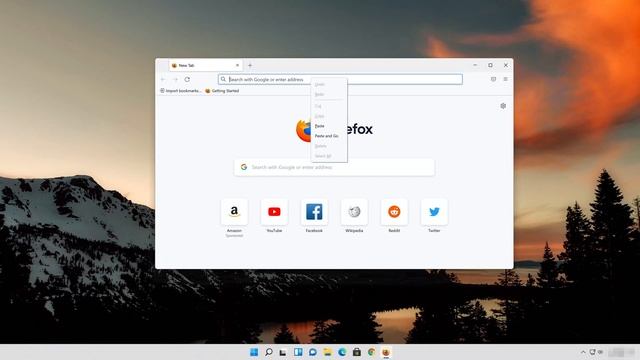
Task: Open the Save to Pocket icon
Action: (493, 79)
